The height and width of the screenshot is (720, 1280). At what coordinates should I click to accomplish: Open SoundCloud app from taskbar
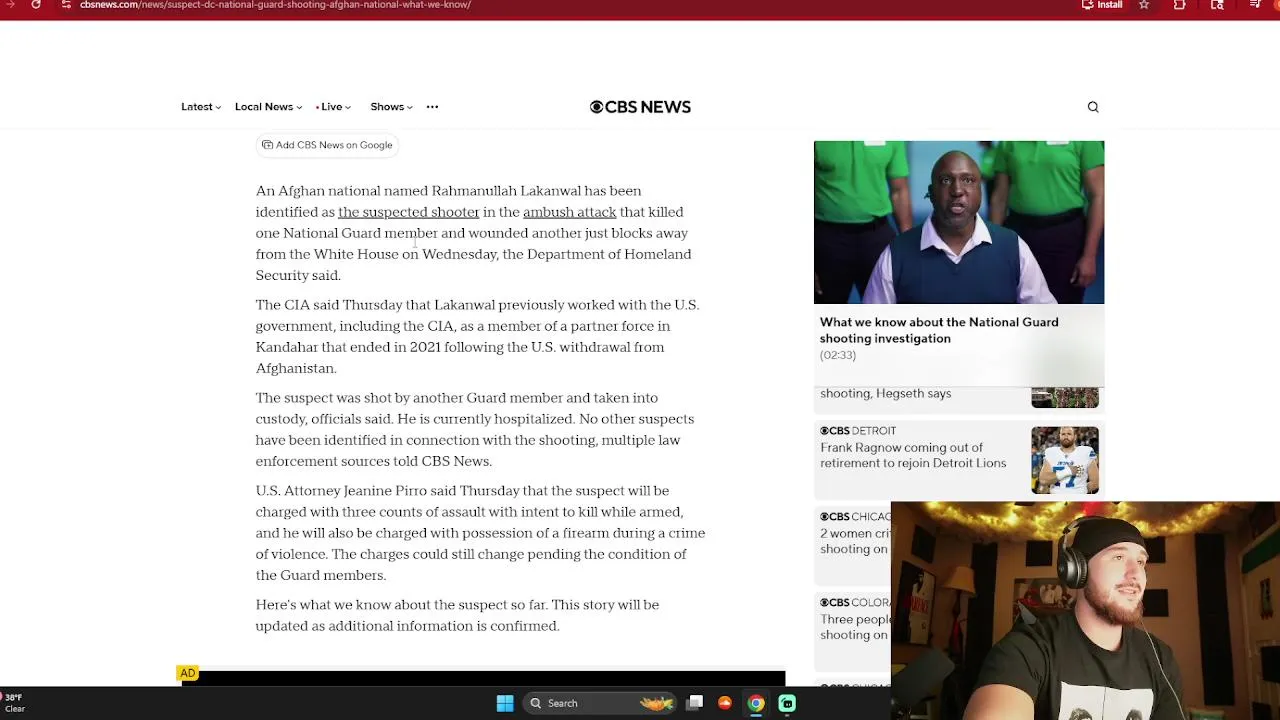725,703
